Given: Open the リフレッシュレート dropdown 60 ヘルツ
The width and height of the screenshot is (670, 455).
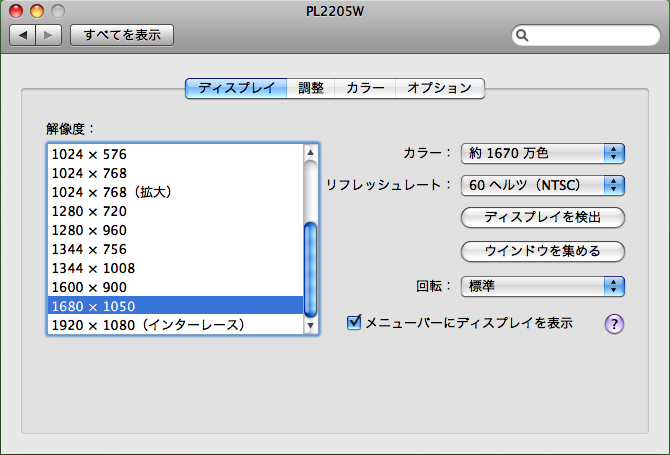Looking at the screenshot, I should (543, 185).
